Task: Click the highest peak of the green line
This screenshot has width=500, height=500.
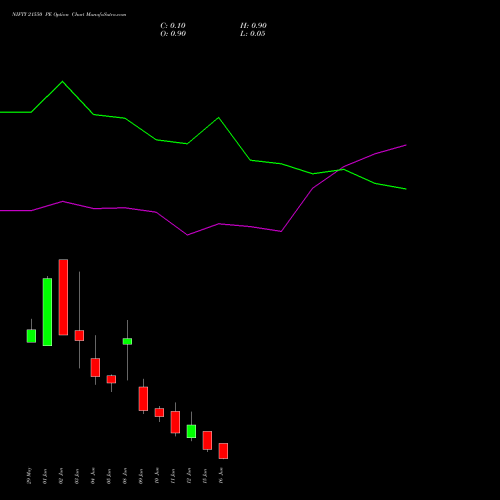Action: [x=63, y=81]
